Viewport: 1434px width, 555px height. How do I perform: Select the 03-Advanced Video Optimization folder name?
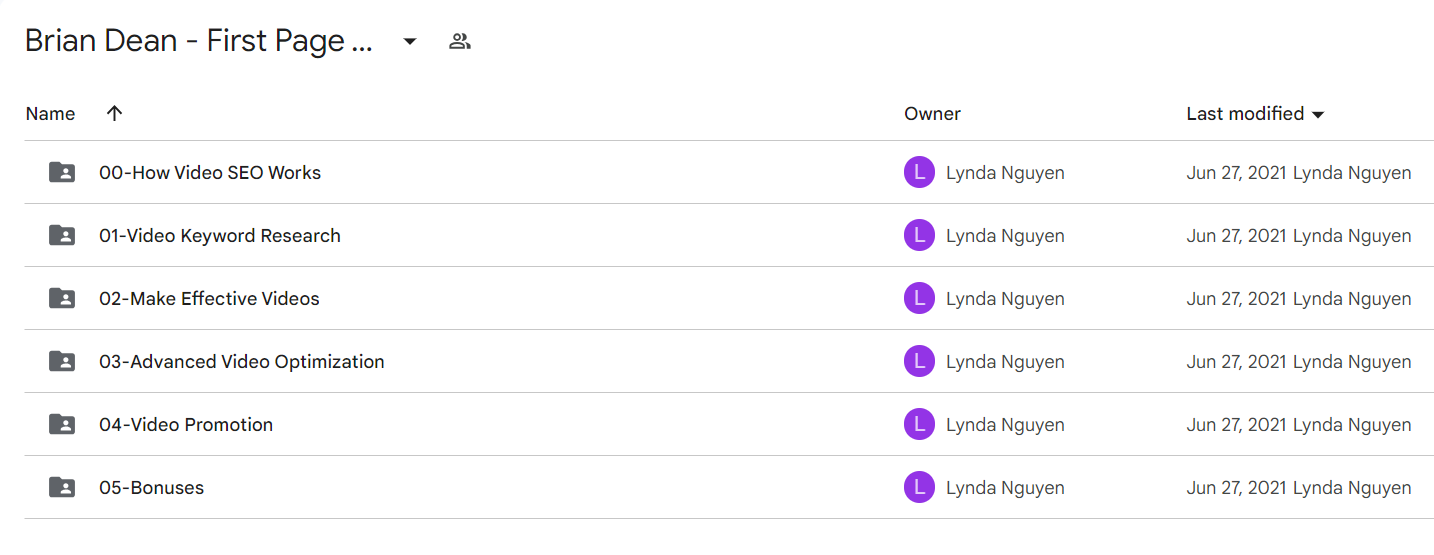click(242, 361)
